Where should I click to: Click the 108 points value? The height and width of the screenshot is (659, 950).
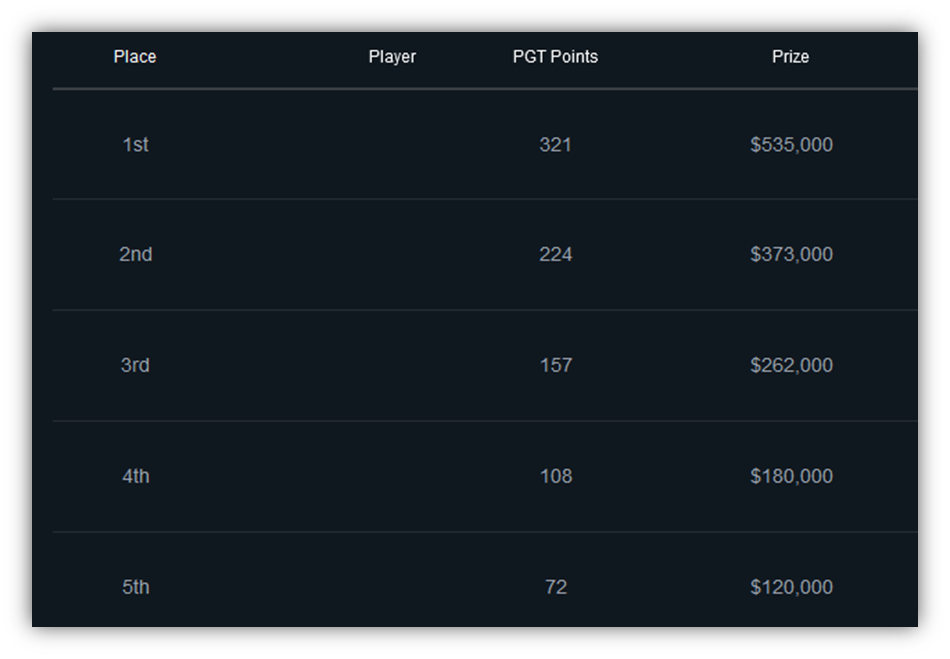(x=555, y=476)
